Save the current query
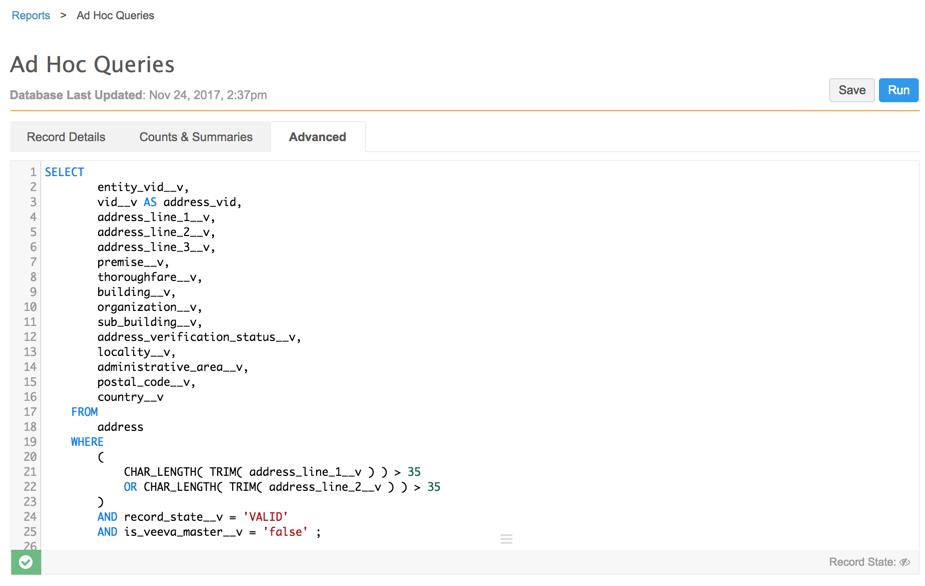 pyautogui.click(x=851, y=90)
